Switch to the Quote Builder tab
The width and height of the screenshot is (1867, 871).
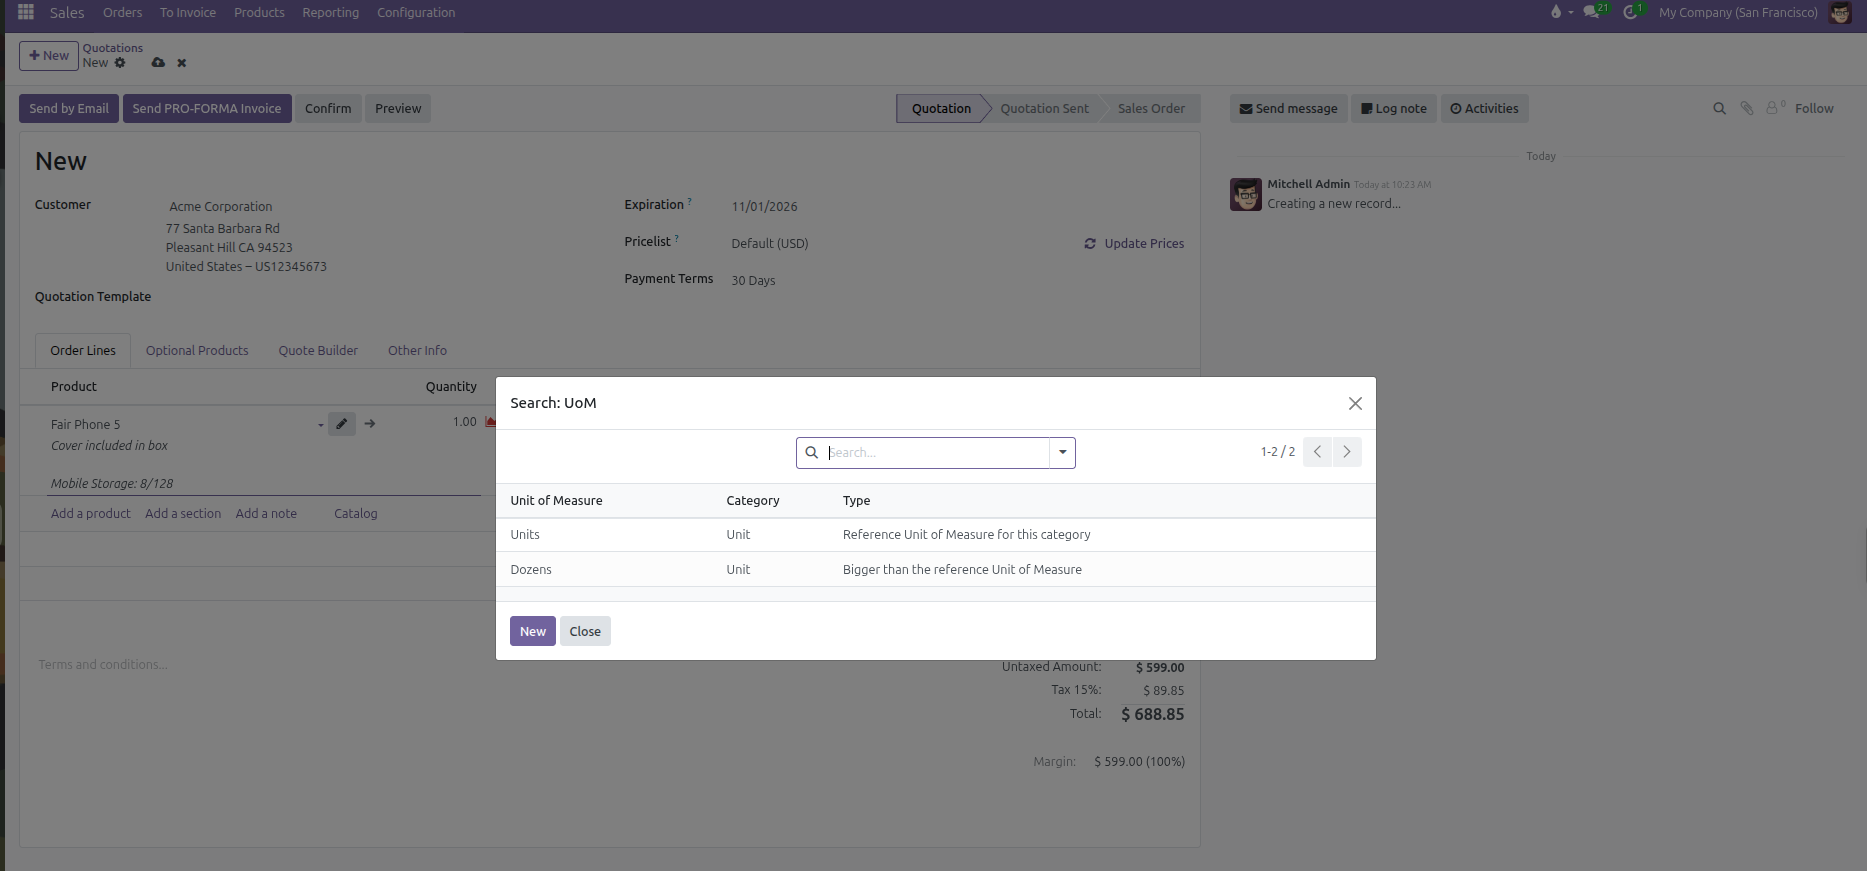coord(318,350)
